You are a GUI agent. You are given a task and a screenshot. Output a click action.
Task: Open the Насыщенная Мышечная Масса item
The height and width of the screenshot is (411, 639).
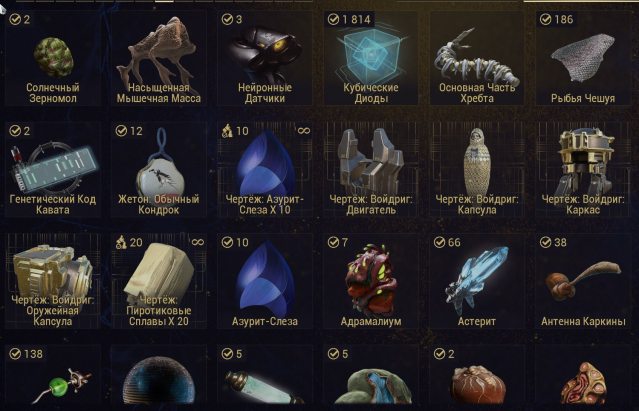[x=159, y=58]
